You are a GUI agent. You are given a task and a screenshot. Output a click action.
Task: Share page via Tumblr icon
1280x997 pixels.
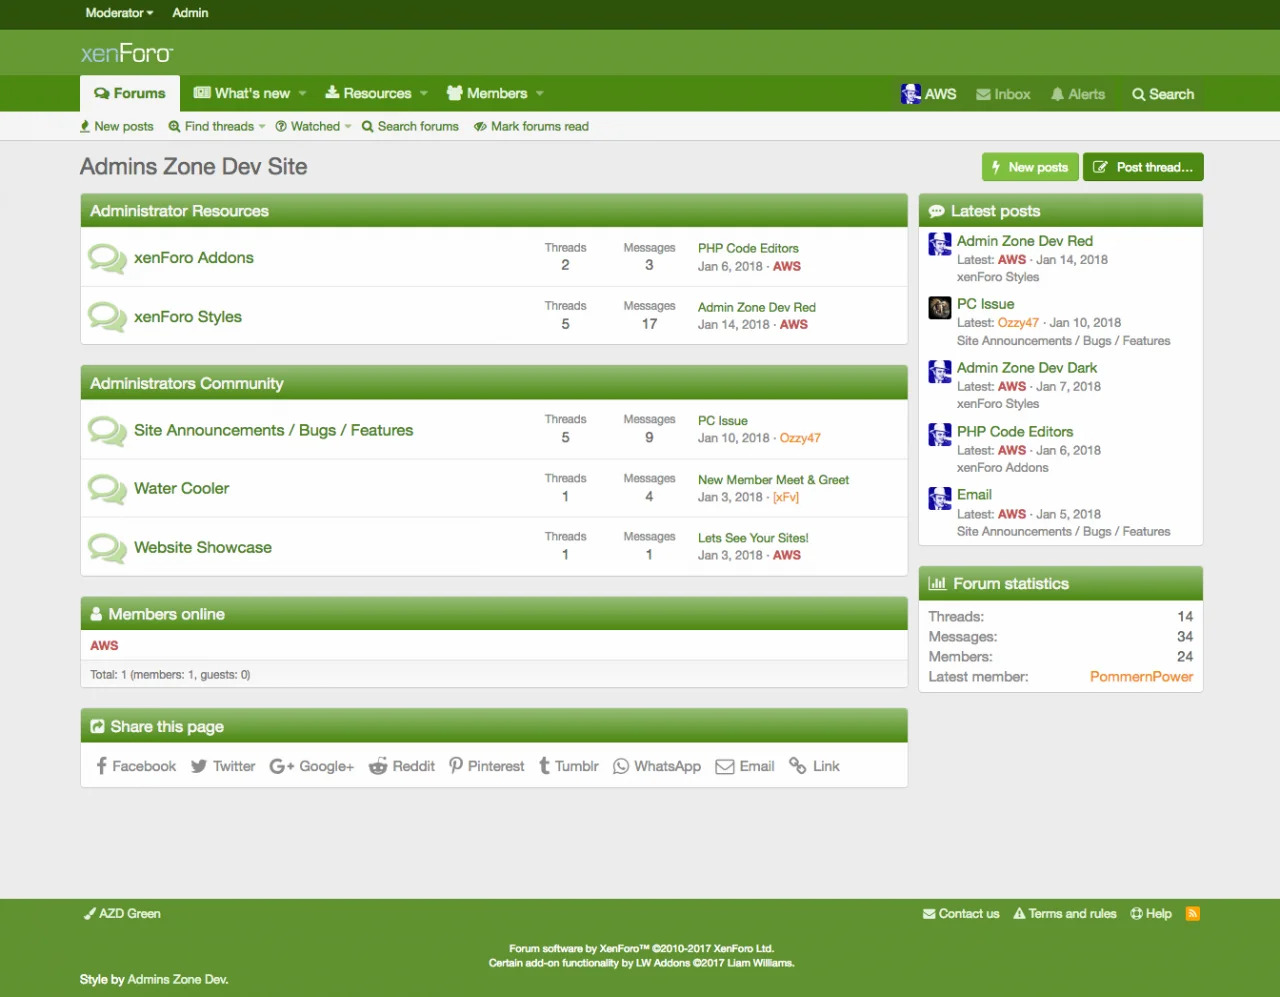[x=544, y=766]
